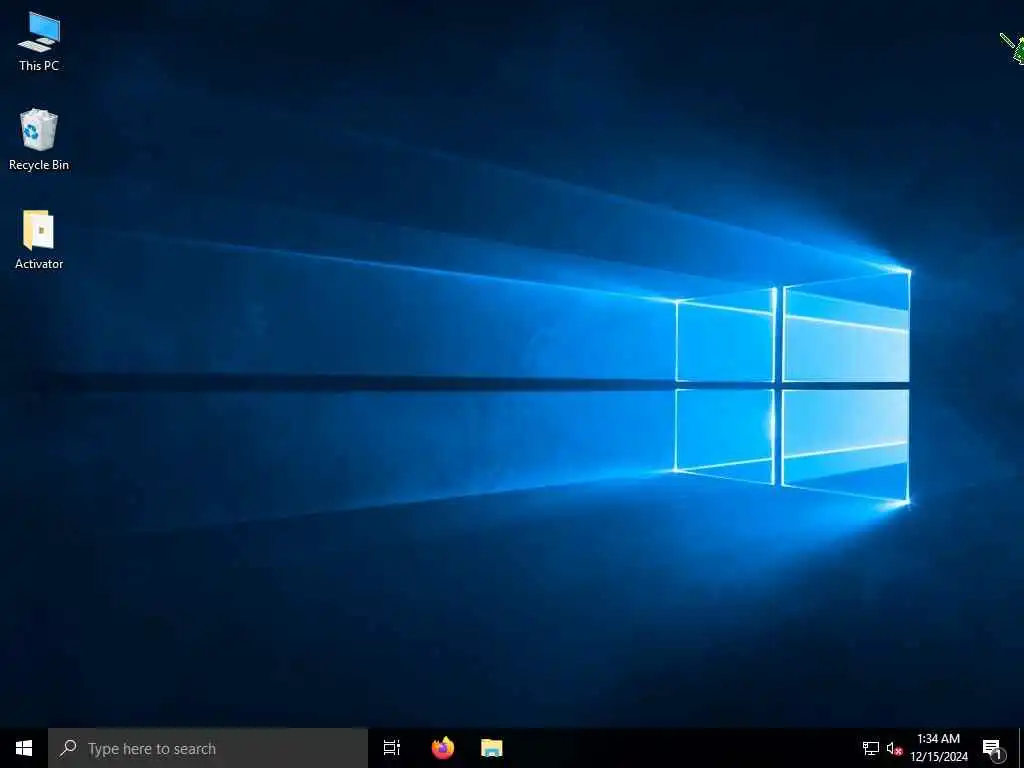Open File Explorer from the taskbar

pos(492,748)
